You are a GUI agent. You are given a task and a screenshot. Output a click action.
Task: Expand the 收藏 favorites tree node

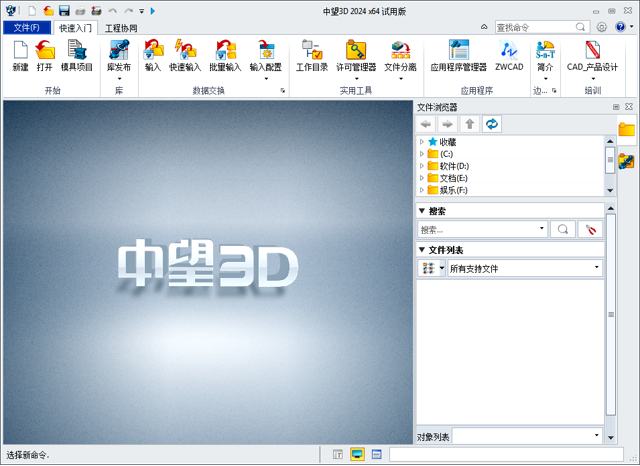click(422, 142)
